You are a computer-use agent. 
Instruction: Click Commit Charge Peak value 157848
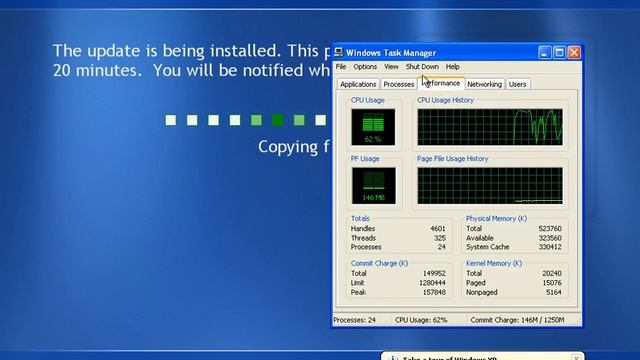pyautogui.click(x=434, y=292)
